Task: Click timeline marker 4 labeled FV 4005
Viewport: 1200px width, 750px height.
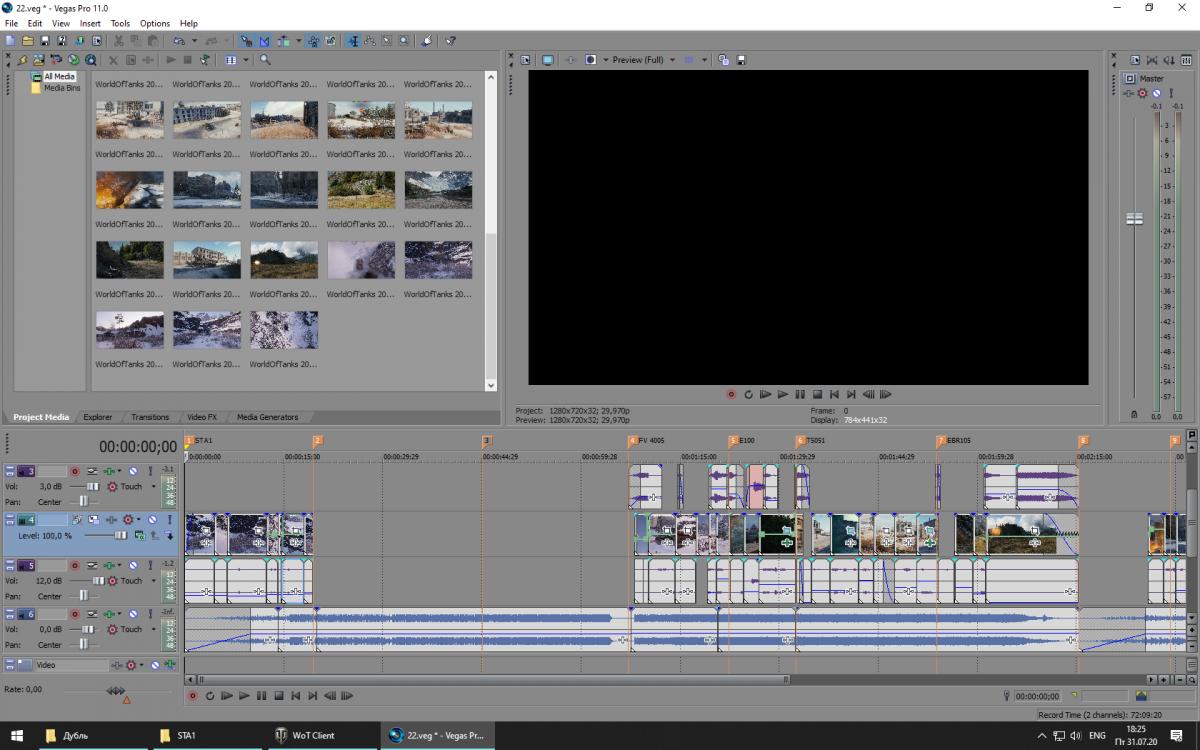Action: 633,441
